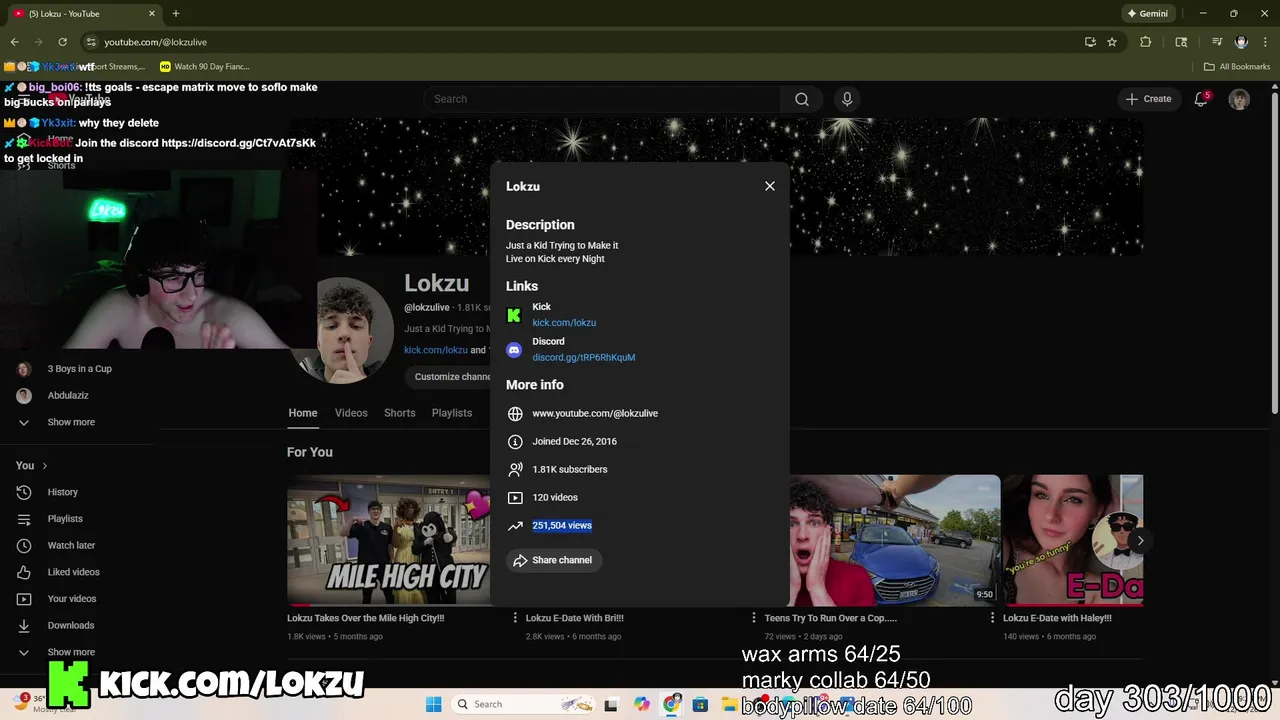Open the YouTube account avatar menu
Screen dimensions: 1280x720
click(1239, 99)
